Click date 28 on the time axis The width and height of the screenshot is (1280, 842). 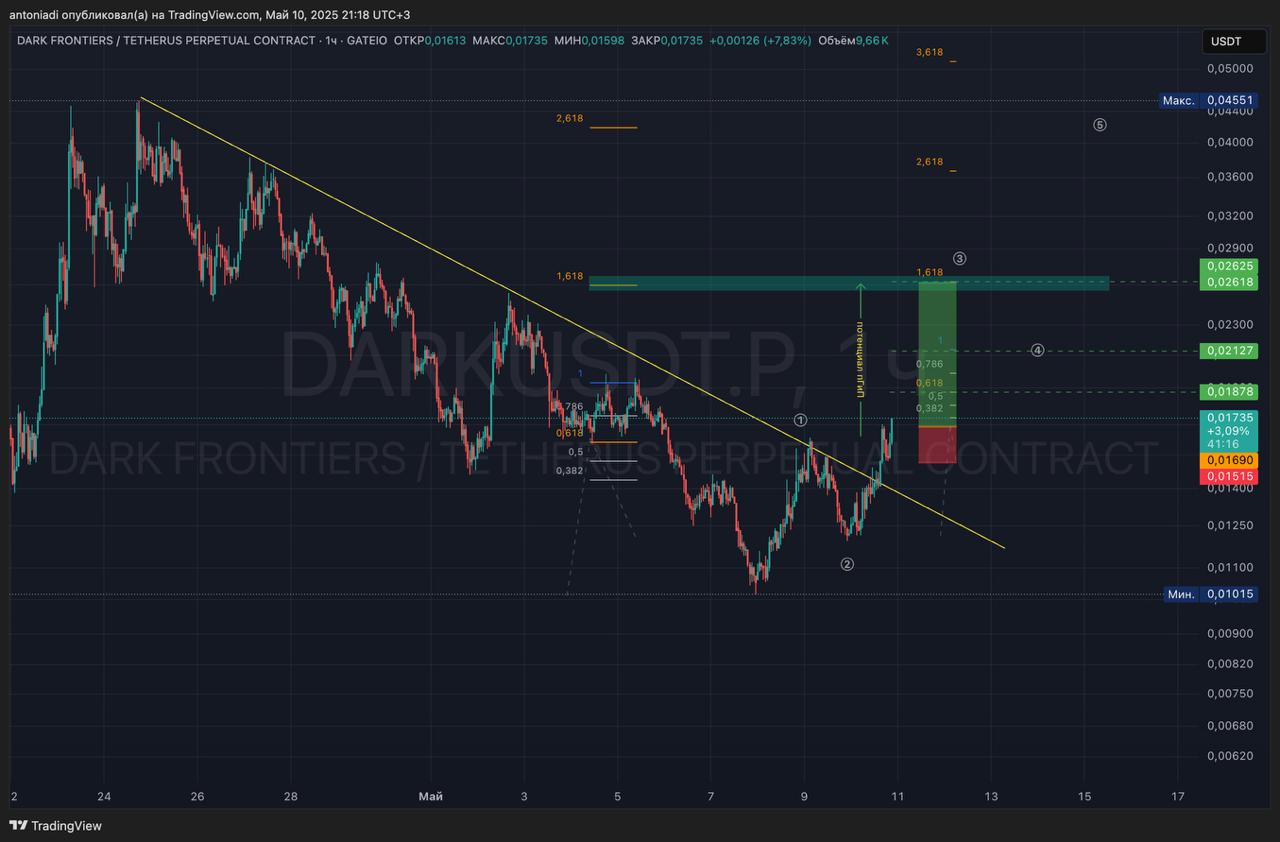[291, 796]
